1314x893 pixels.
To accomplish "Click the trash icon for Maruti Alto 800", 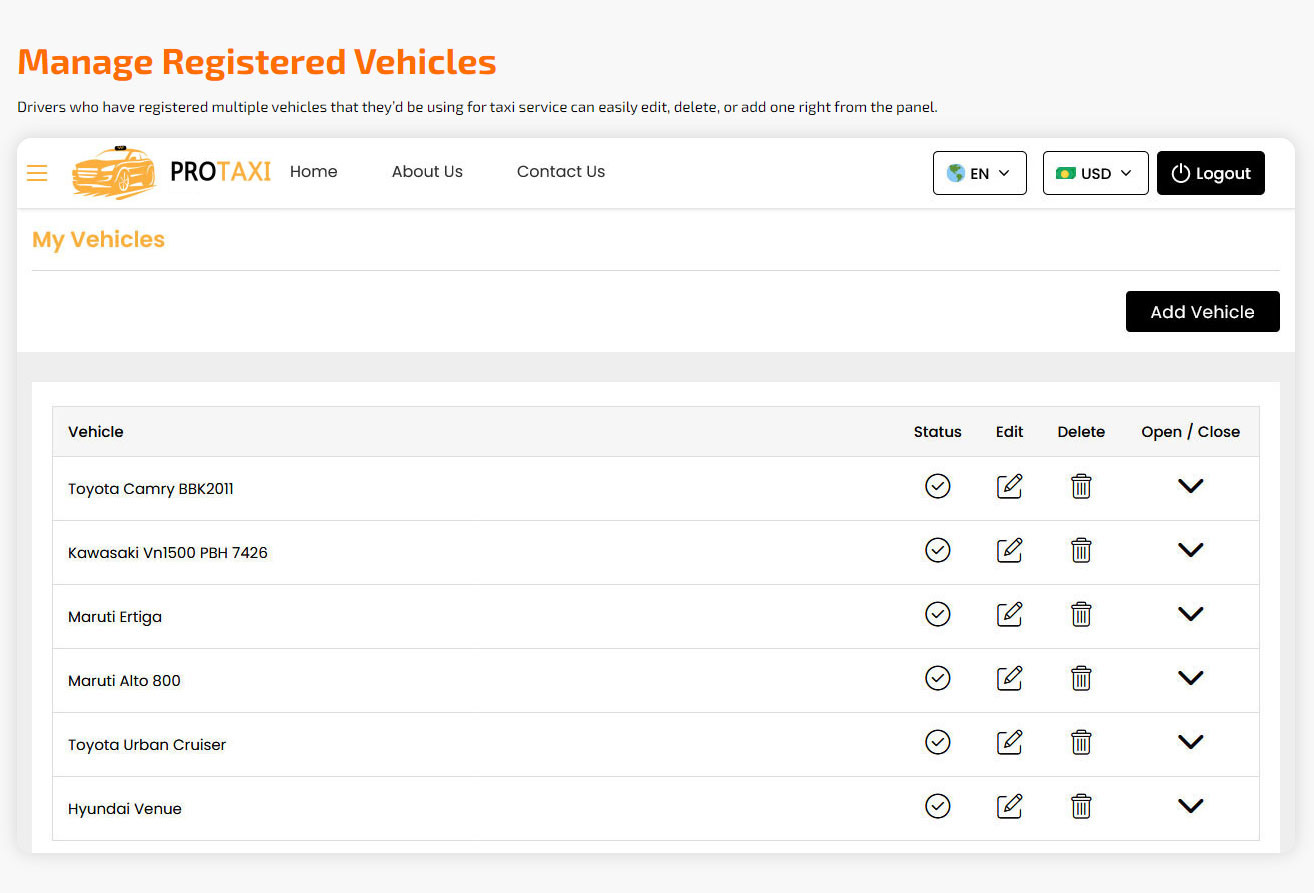I will (x=1081, y=678).
